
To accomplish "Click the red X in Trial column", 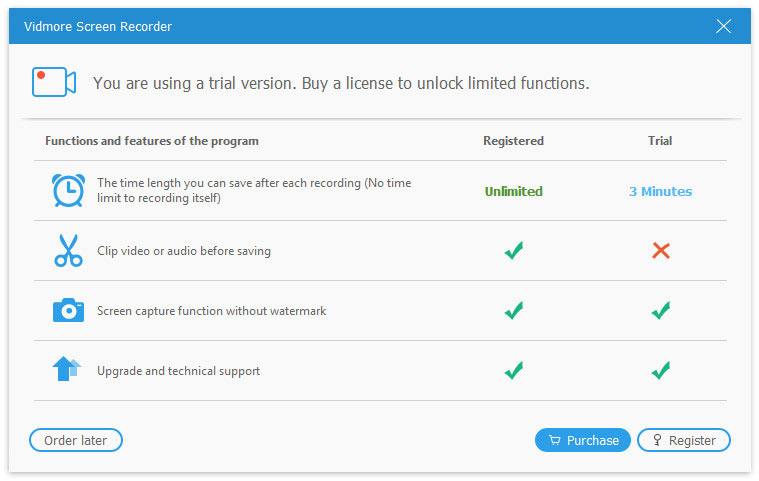I will coord(660,251).
